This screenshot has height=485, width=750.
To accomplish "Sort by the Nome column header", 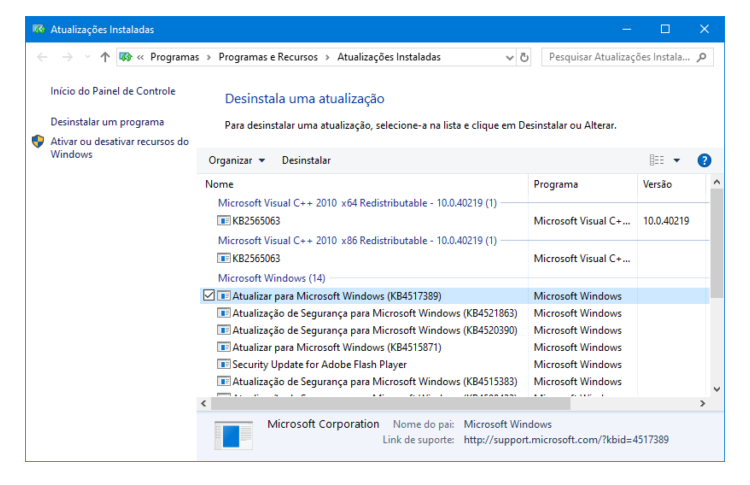I will 219,185.
